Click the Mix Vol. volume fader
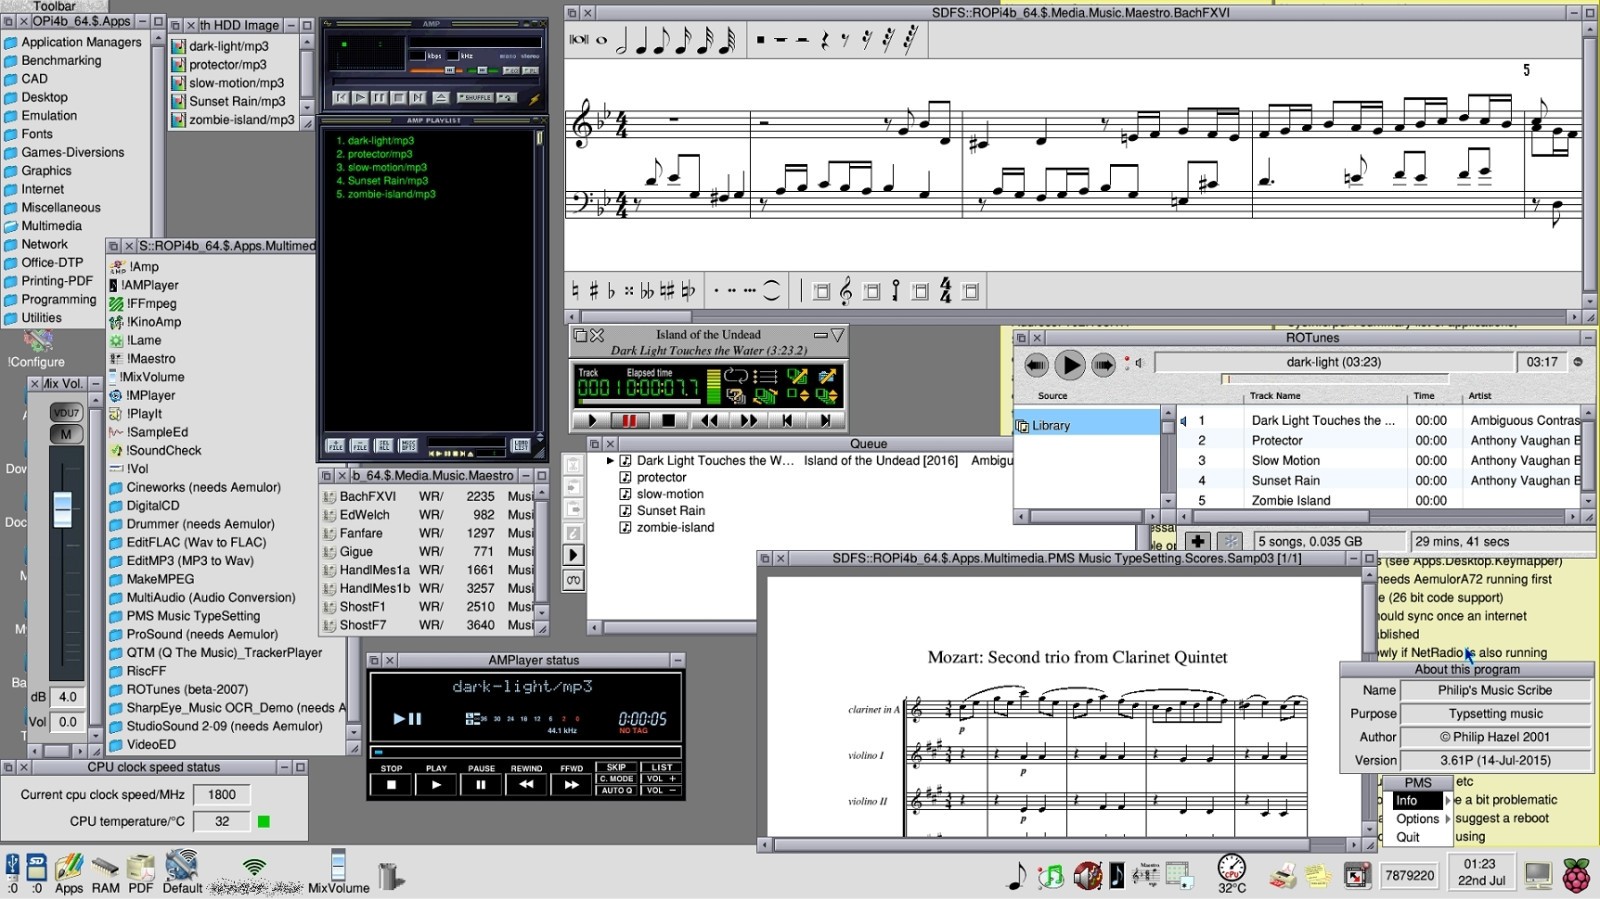Viewport: 1600px width, 899px height. tap(63, 508)
